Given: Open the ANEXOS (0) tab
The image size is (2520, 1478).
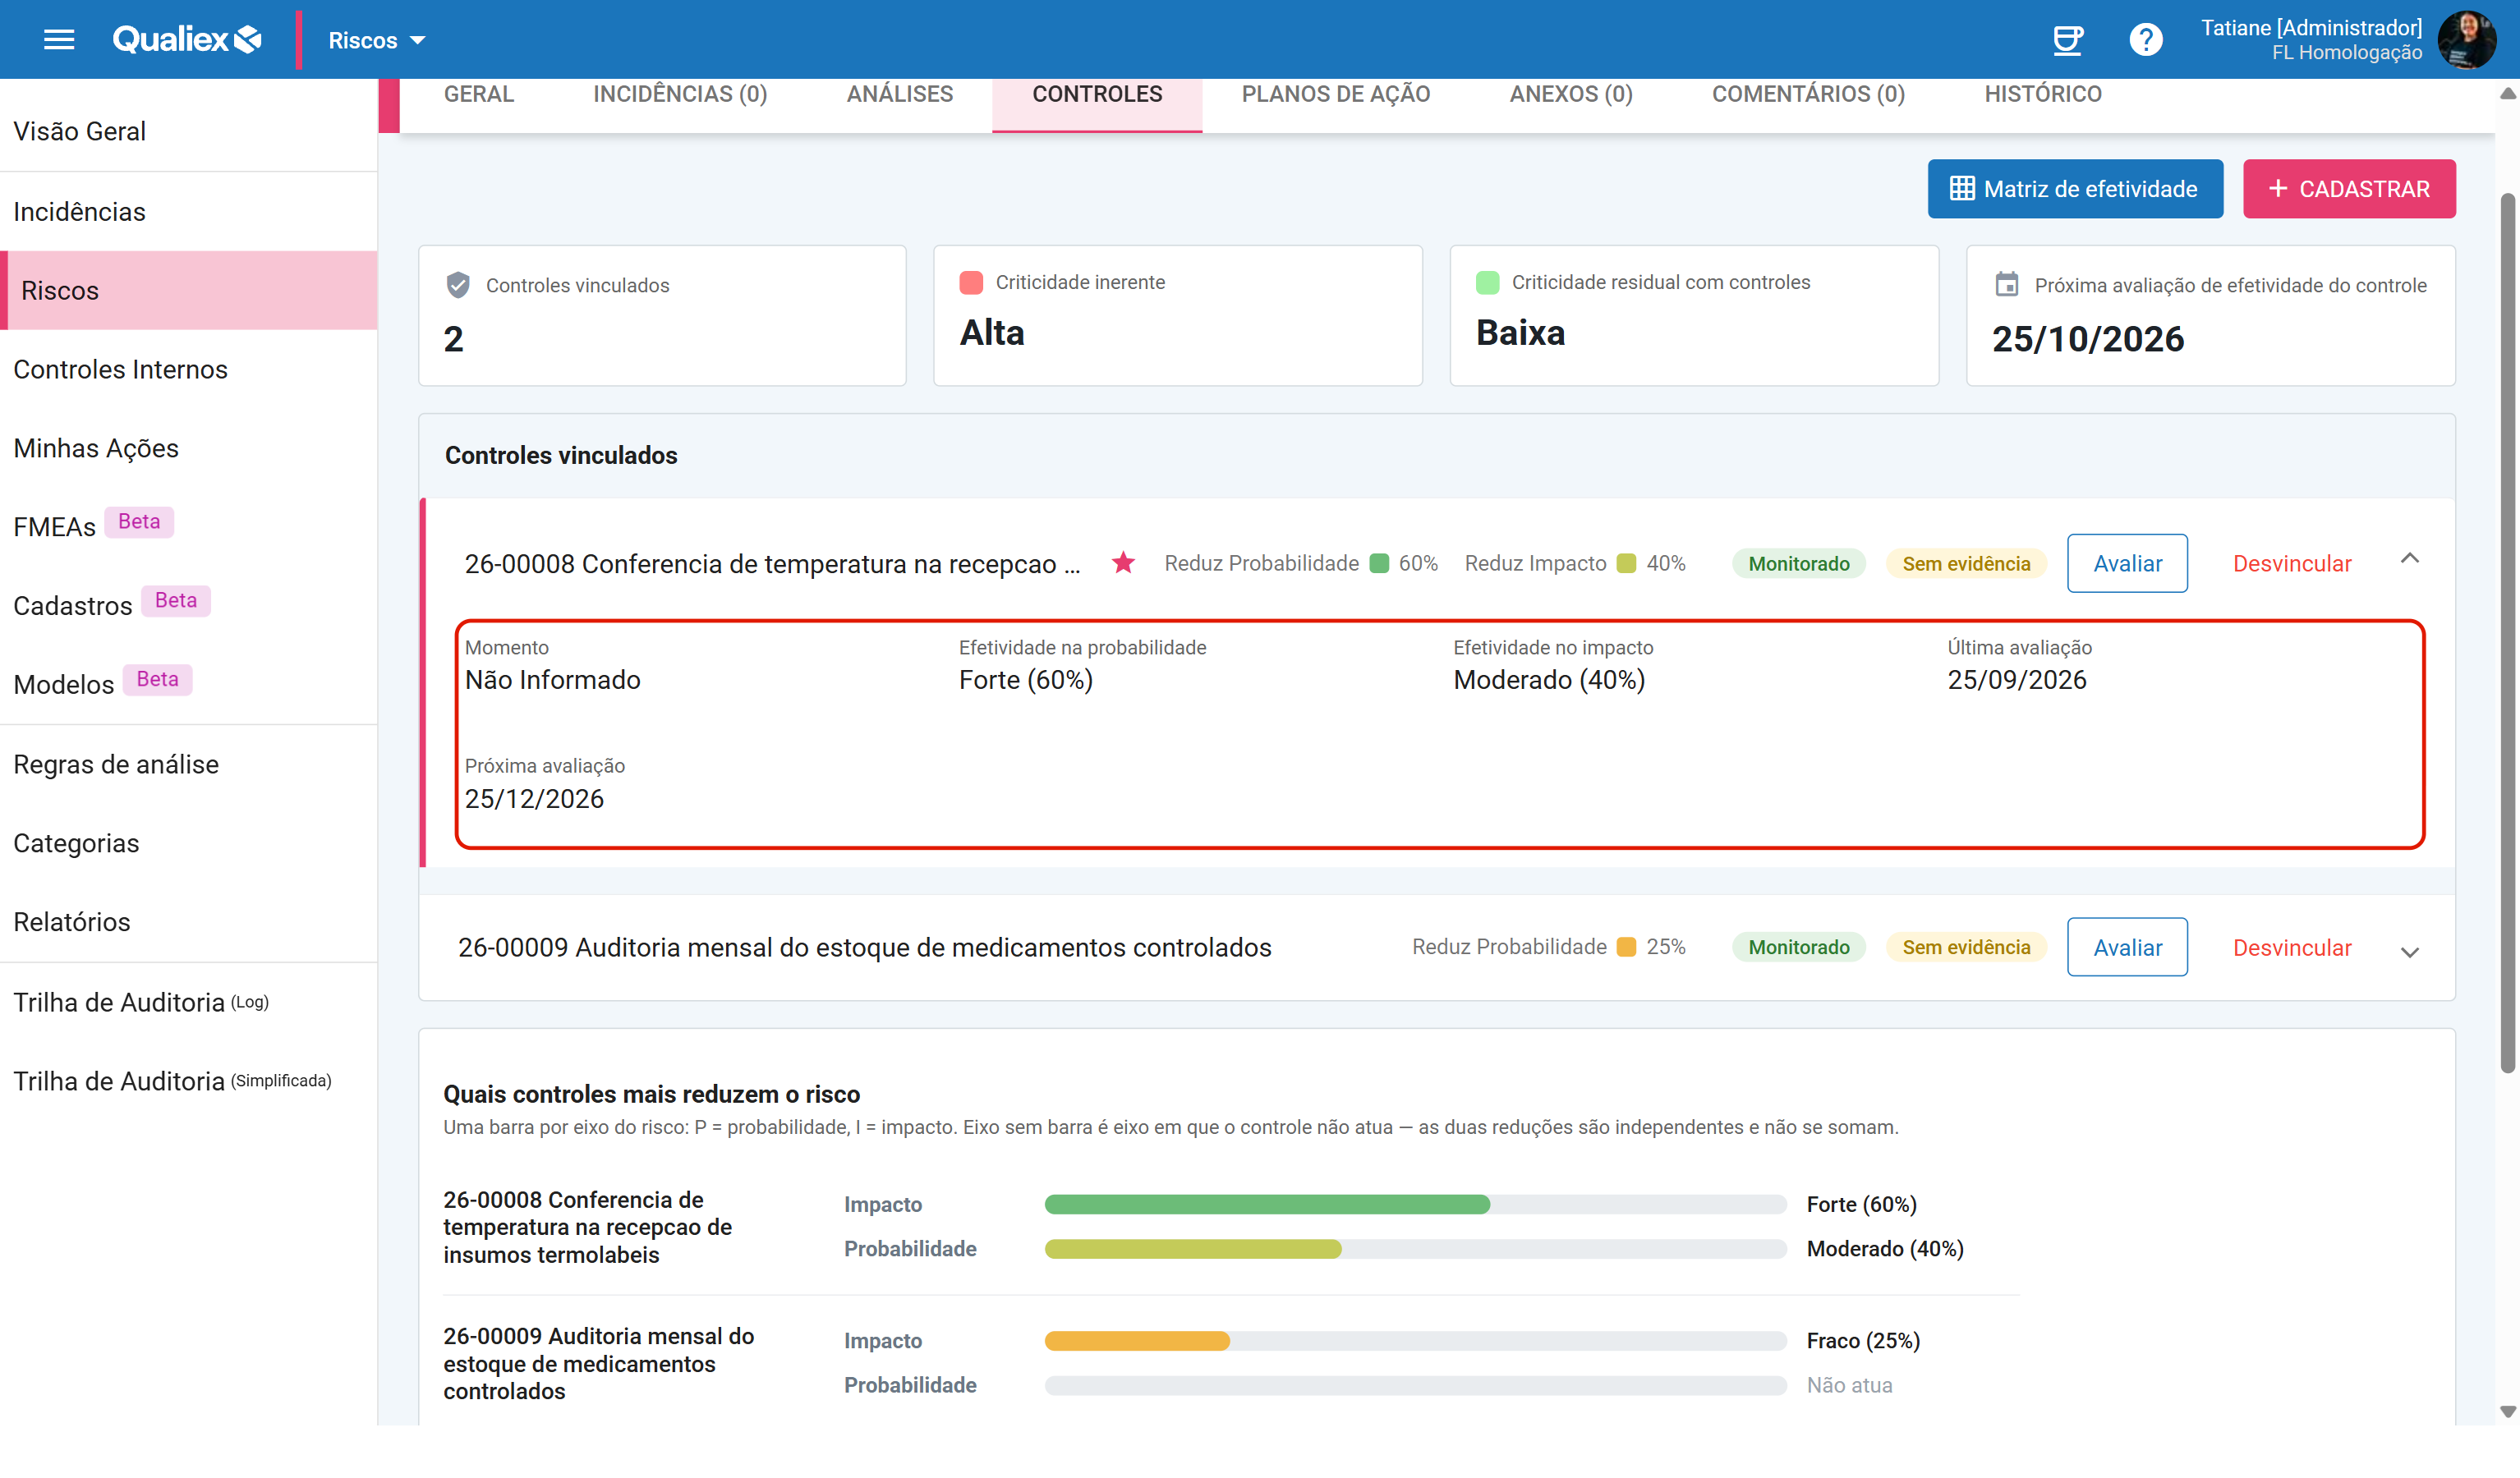Looking at the screenshot, I should [1570, 94].
